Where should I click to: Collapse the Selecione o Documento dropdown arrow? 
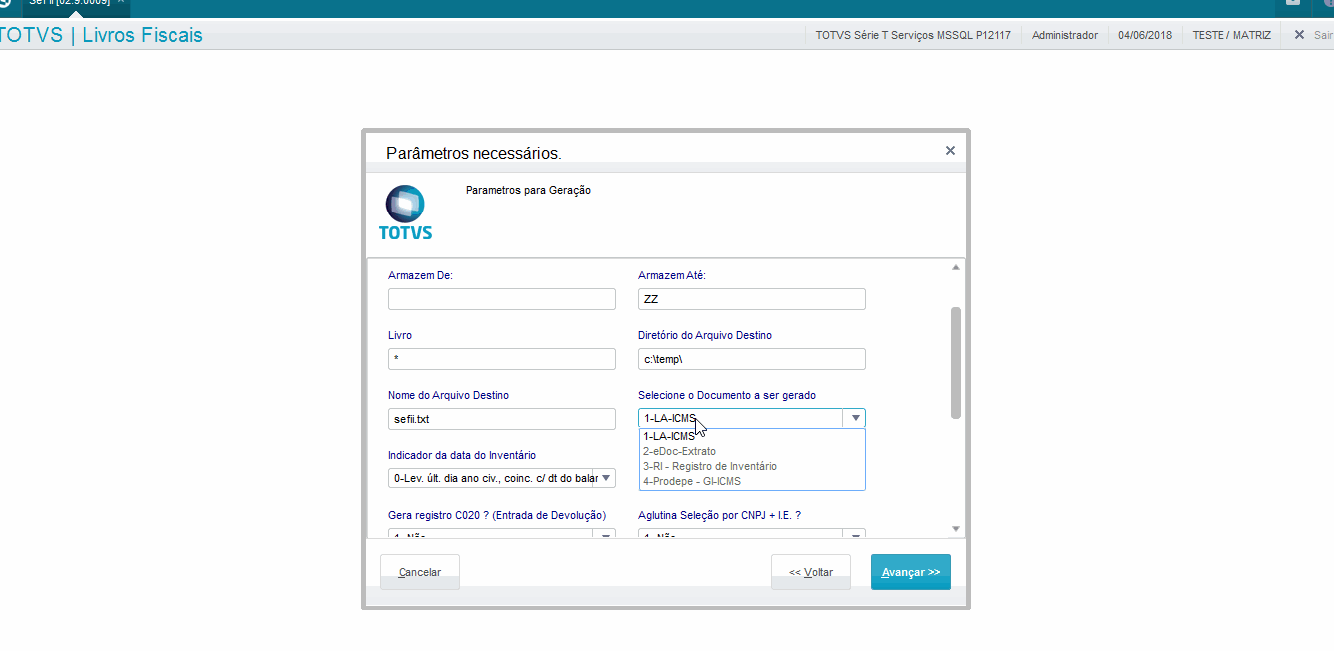(x=854, y=419)
